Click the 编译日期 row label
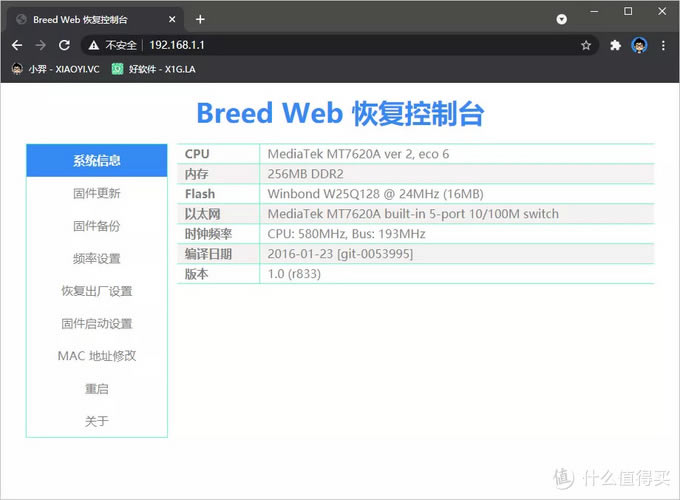 click(x=208, y=254)
